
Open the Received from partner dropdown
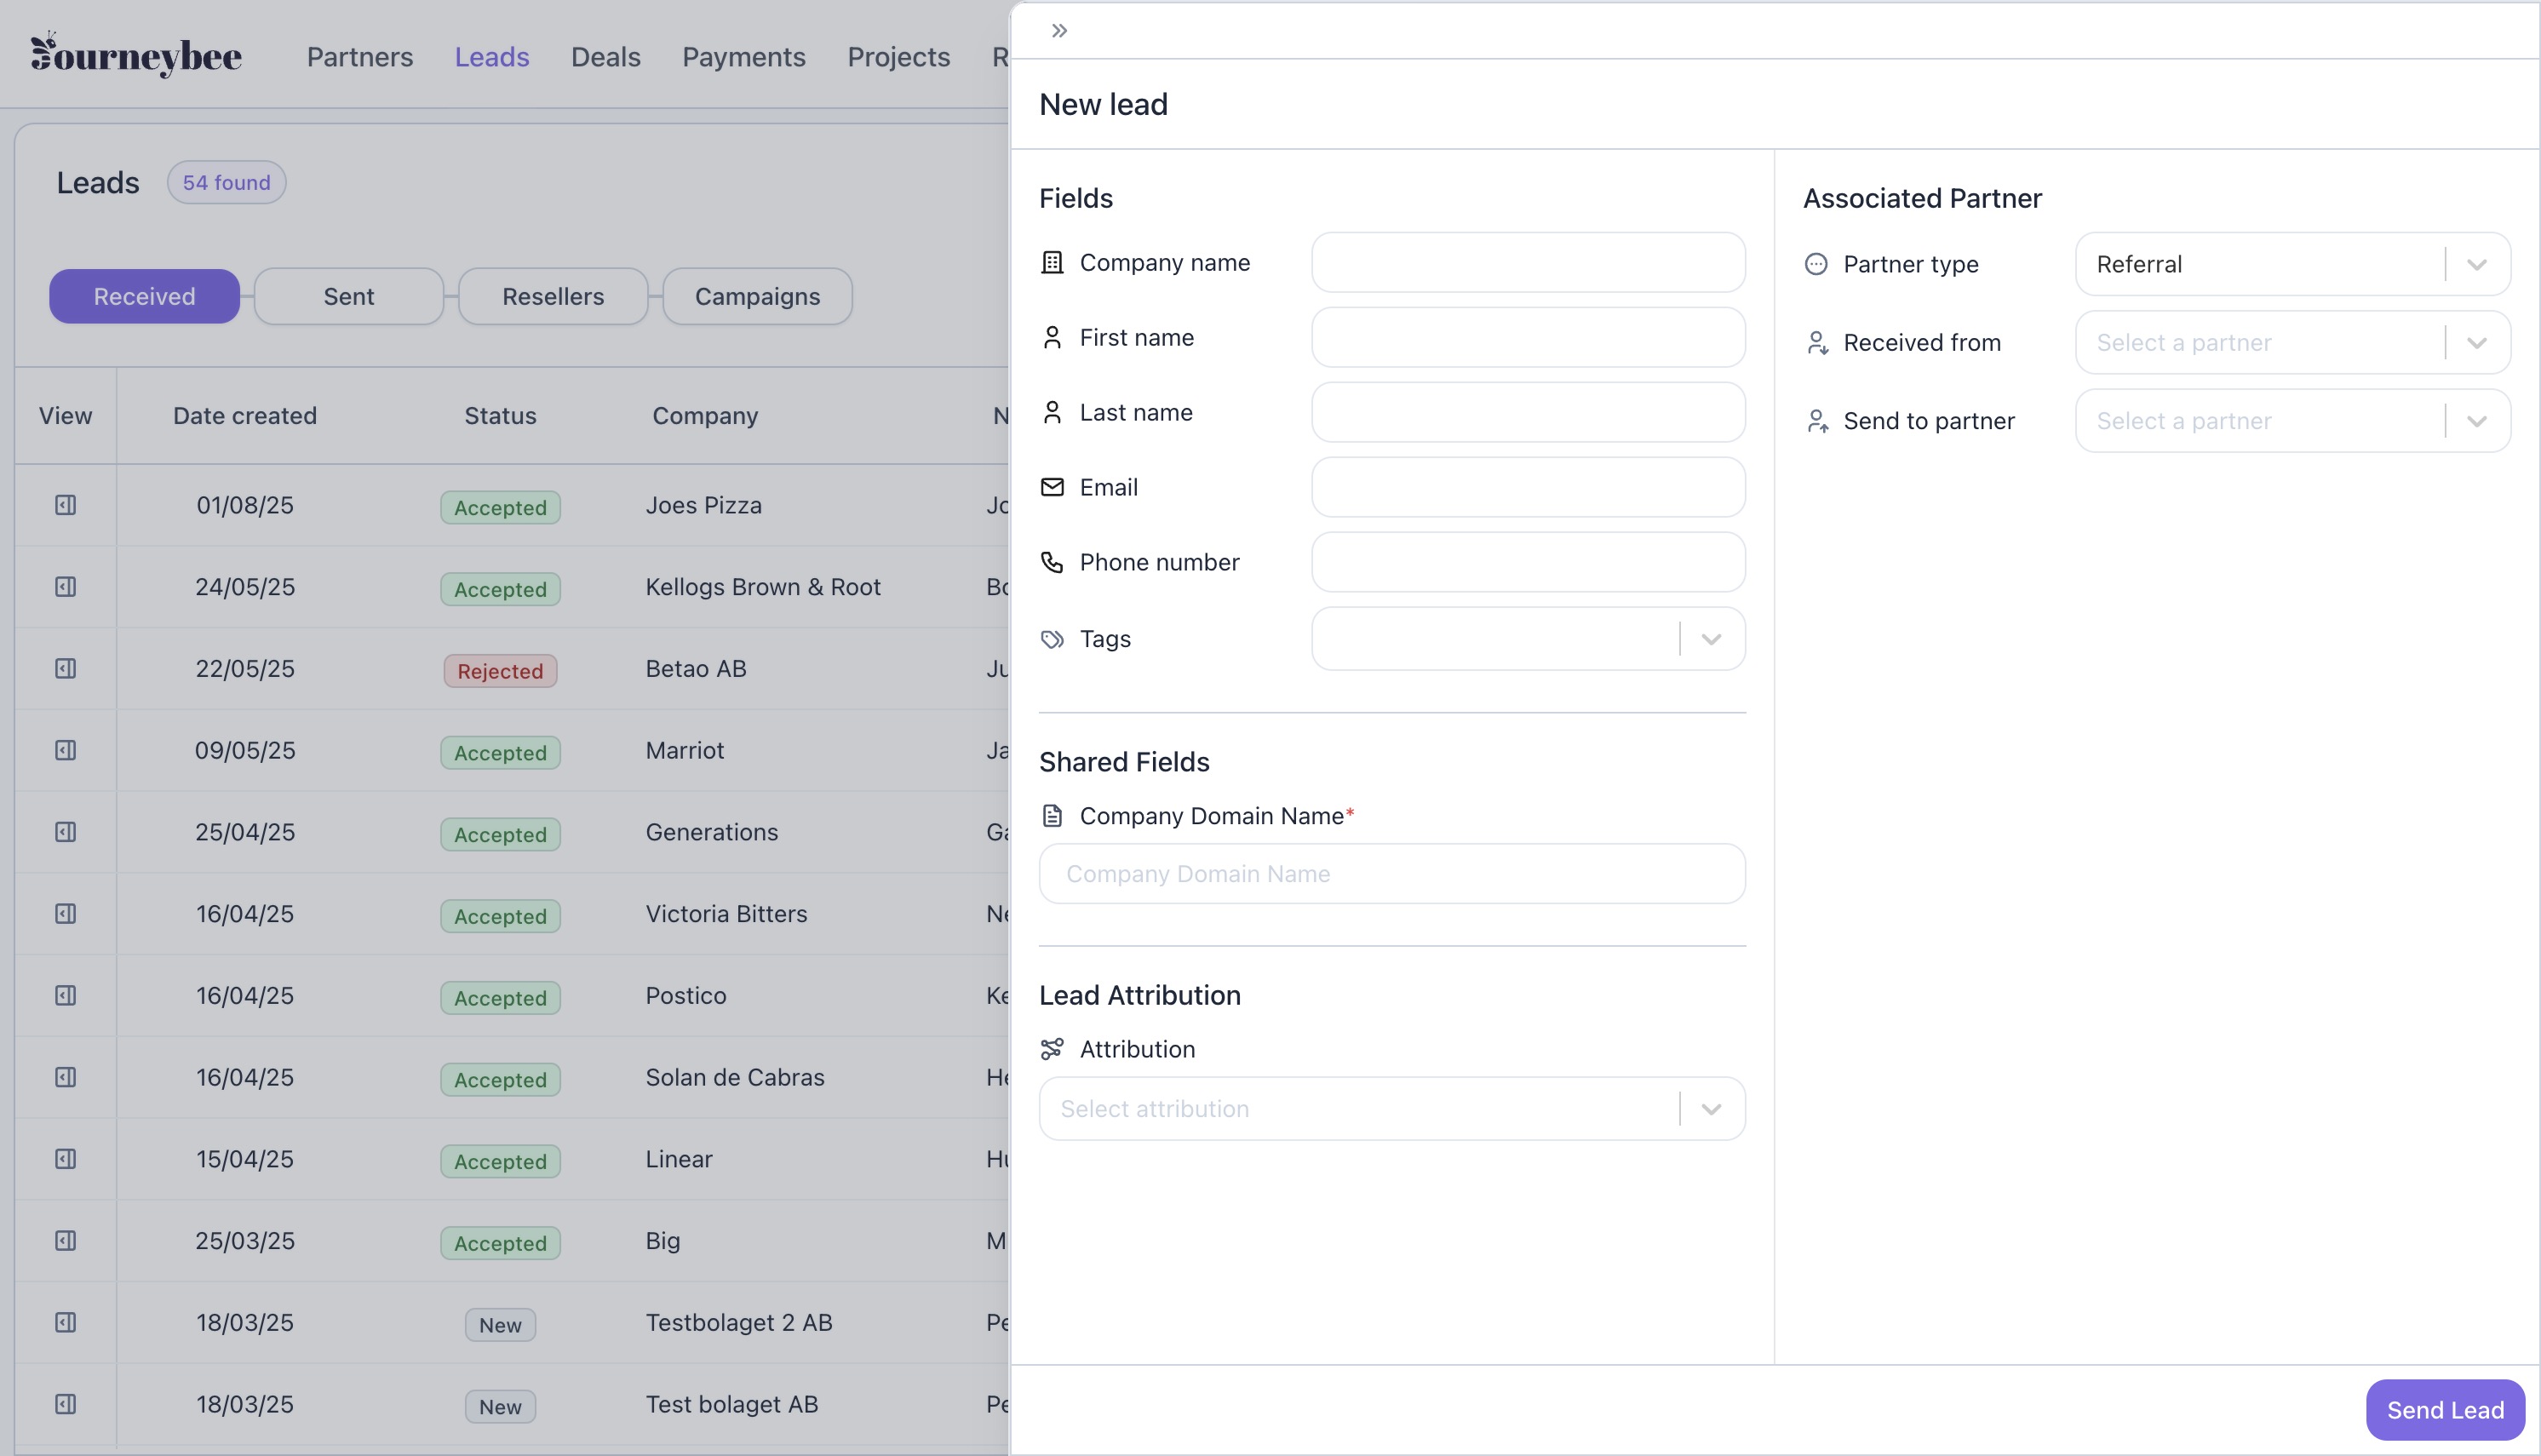(2292, 343)
